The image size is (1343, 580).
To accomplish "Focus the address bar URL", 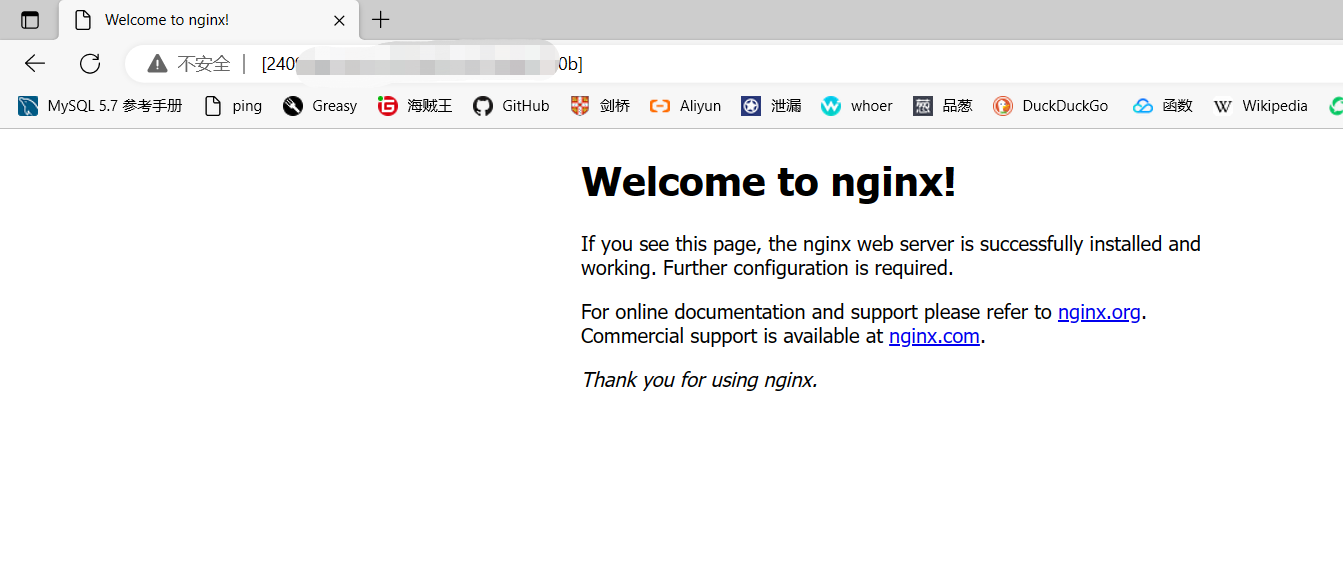I will 422,64.
